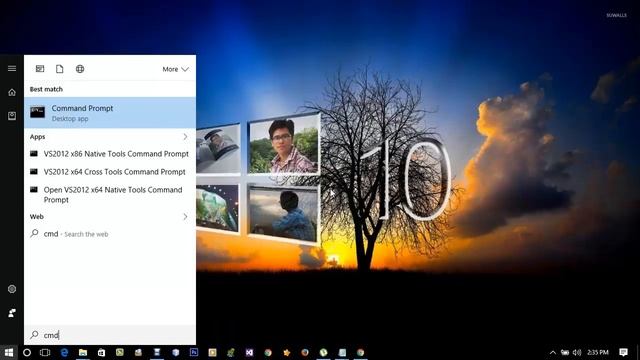Expand the More filters dropdown
This screenshot has height=360, width=640.
[176, 69]
